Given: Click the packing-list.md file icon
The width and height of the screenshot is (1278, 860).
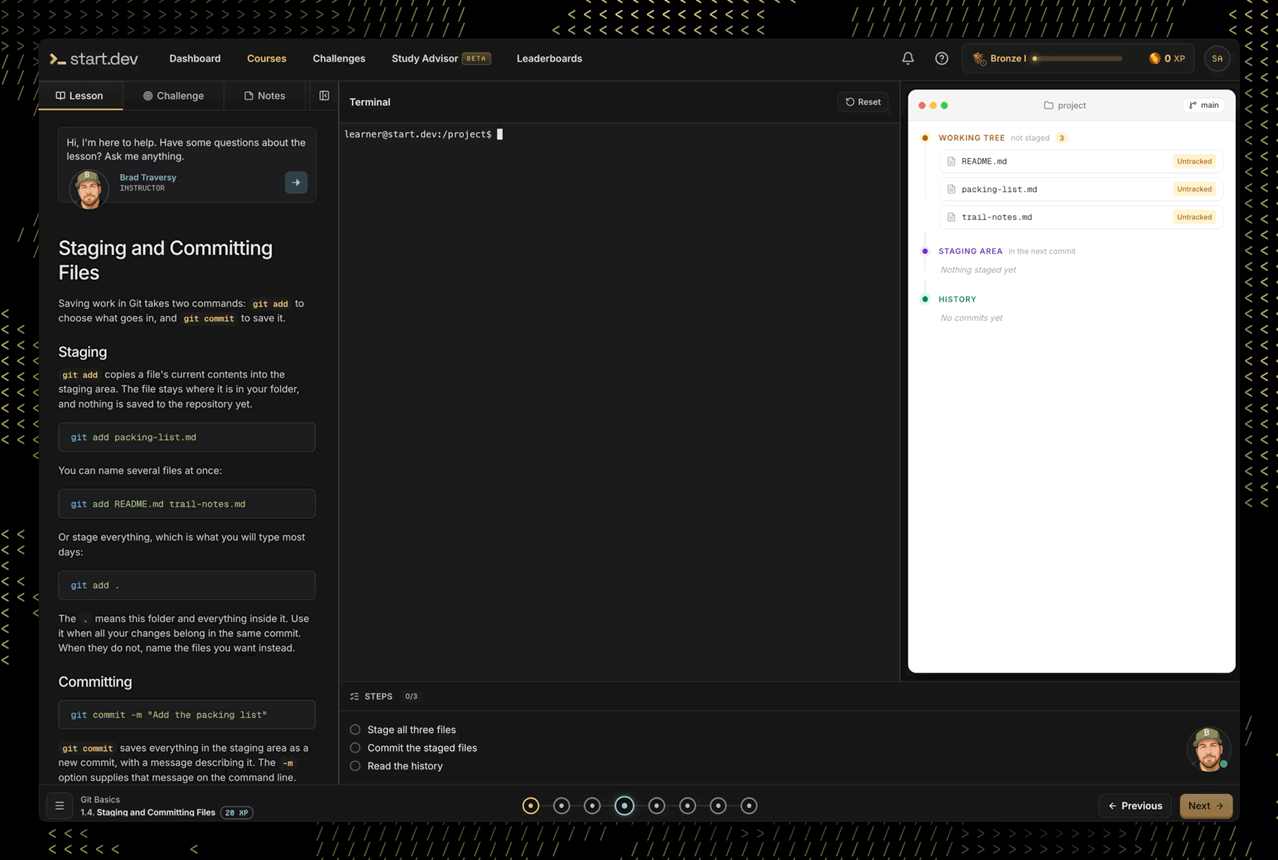Looking at the screenshot, I should click(x=951, y=189).
